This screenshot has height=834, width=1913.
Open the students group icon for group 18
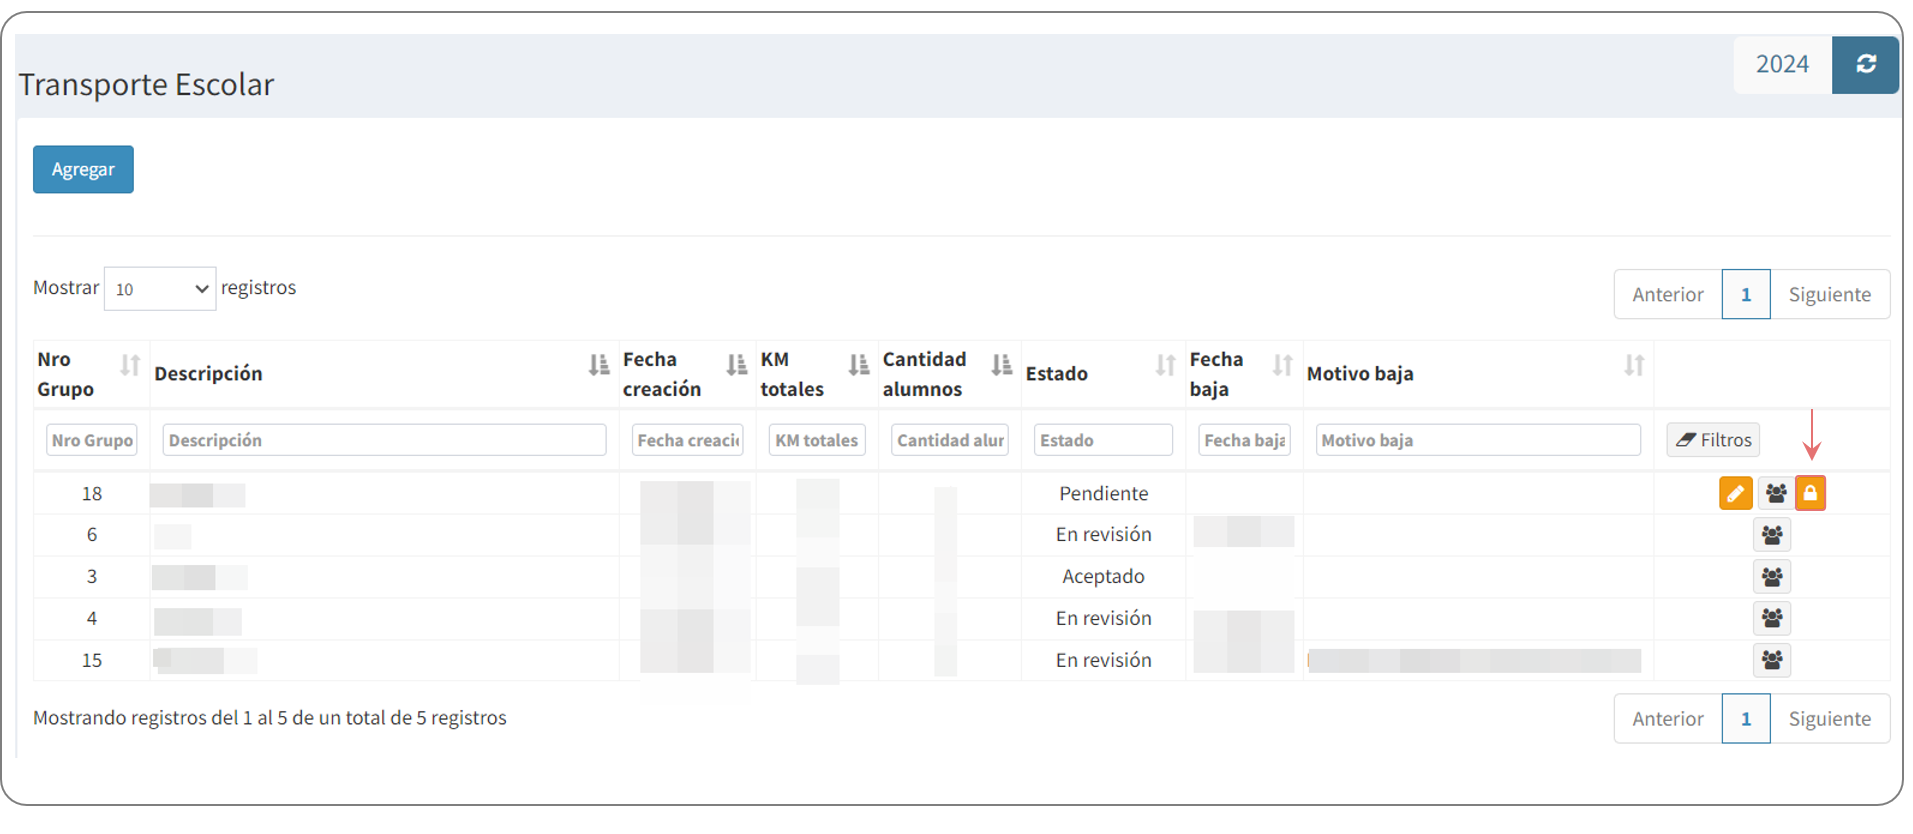1775,493
